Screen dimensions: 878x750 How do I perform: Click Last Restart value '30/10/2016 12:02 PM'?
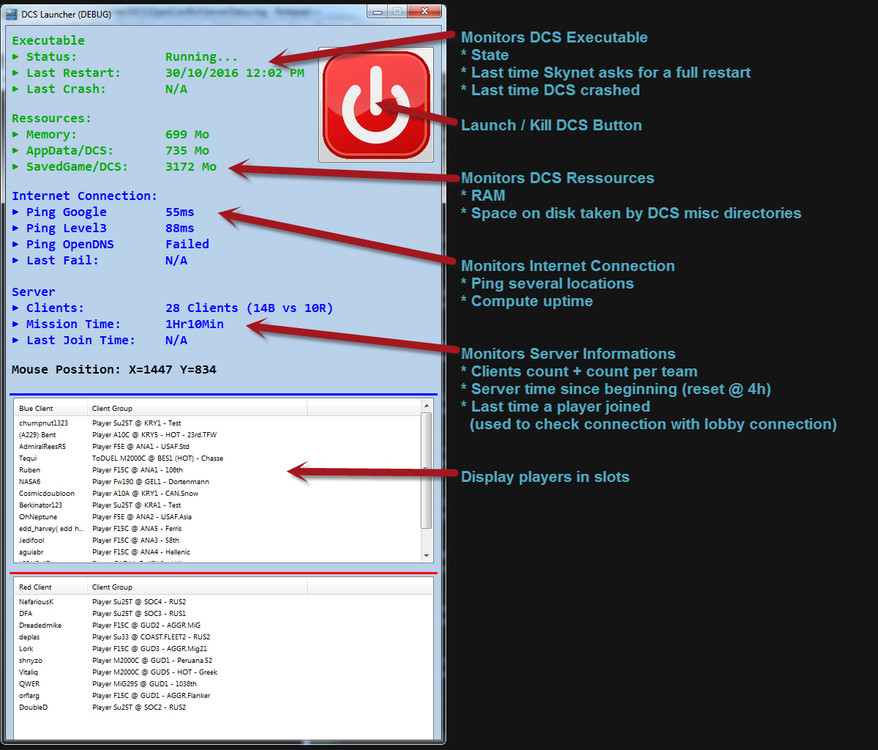[235, 73]
